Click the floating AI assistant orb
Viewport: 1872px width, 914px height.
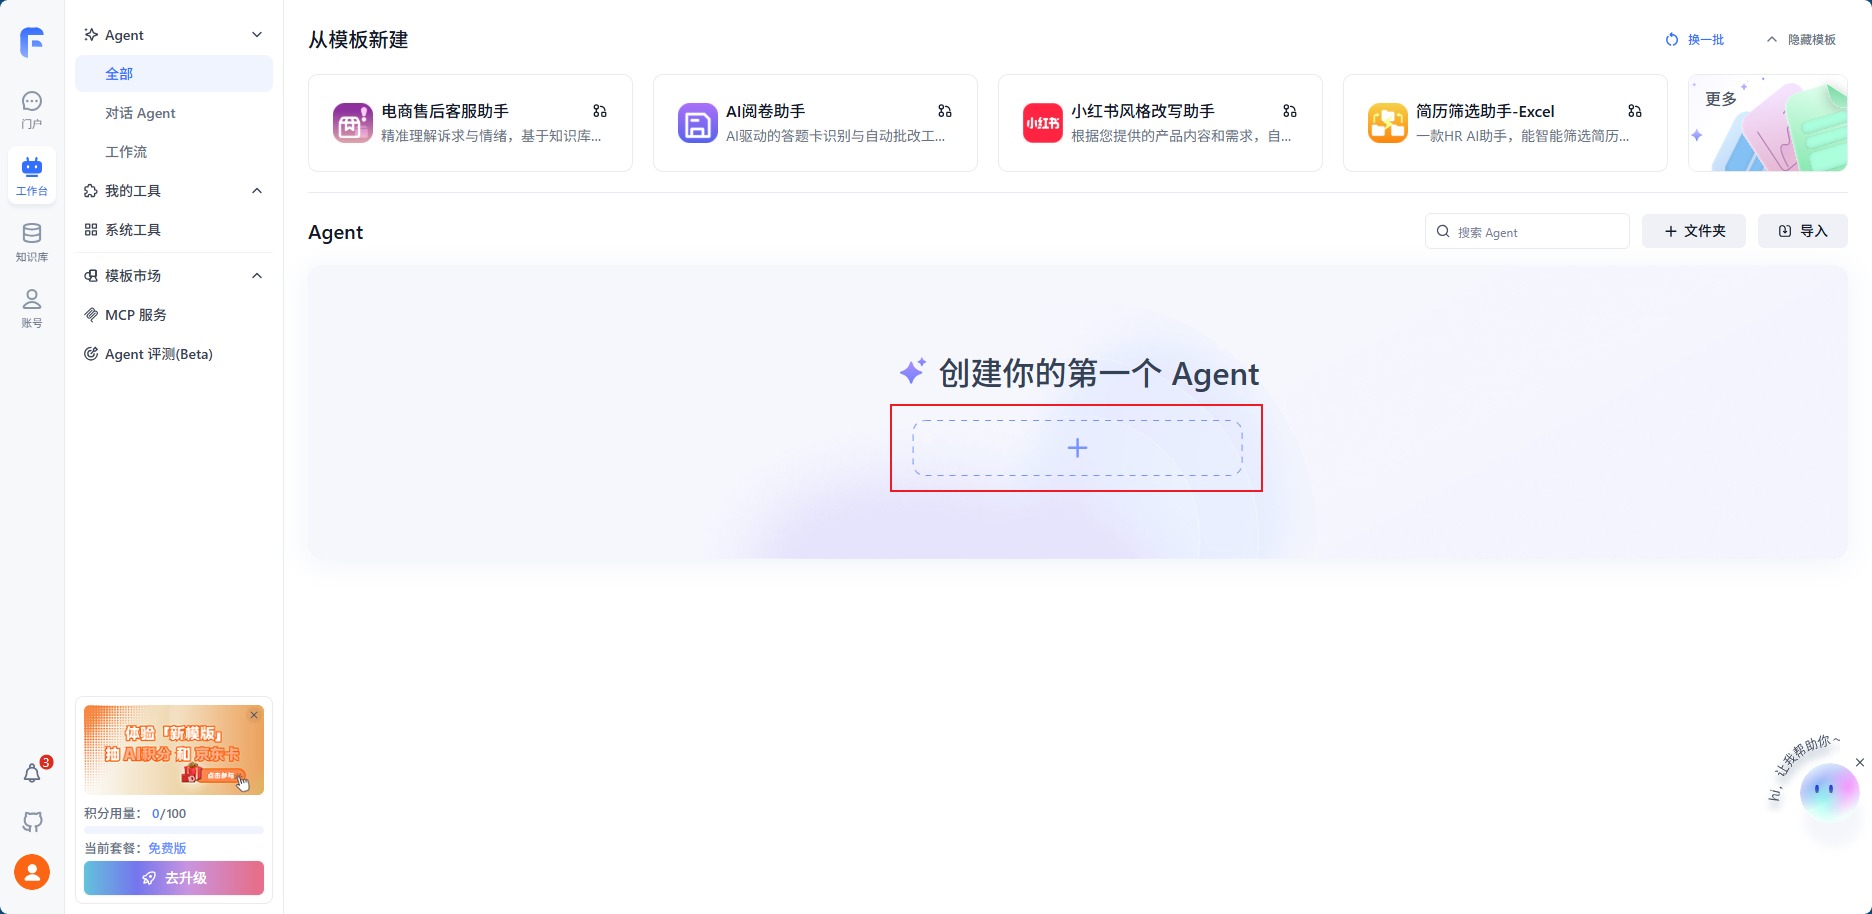1828,791
